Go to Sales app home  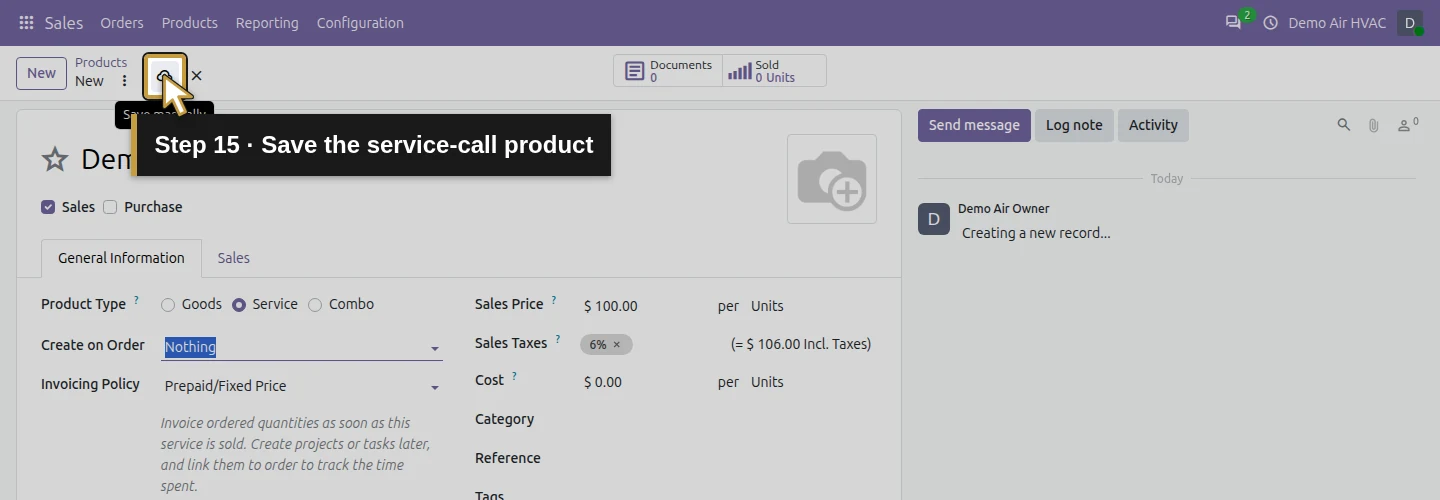coord(64,23)
